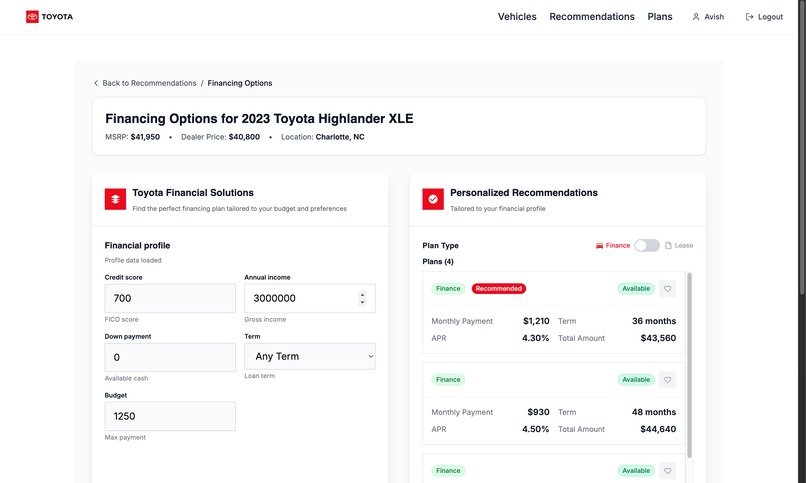The height and width of the screenshot is (483, 806).
Task: Click the Charlotte, NC location text
Action: [340, 137]
